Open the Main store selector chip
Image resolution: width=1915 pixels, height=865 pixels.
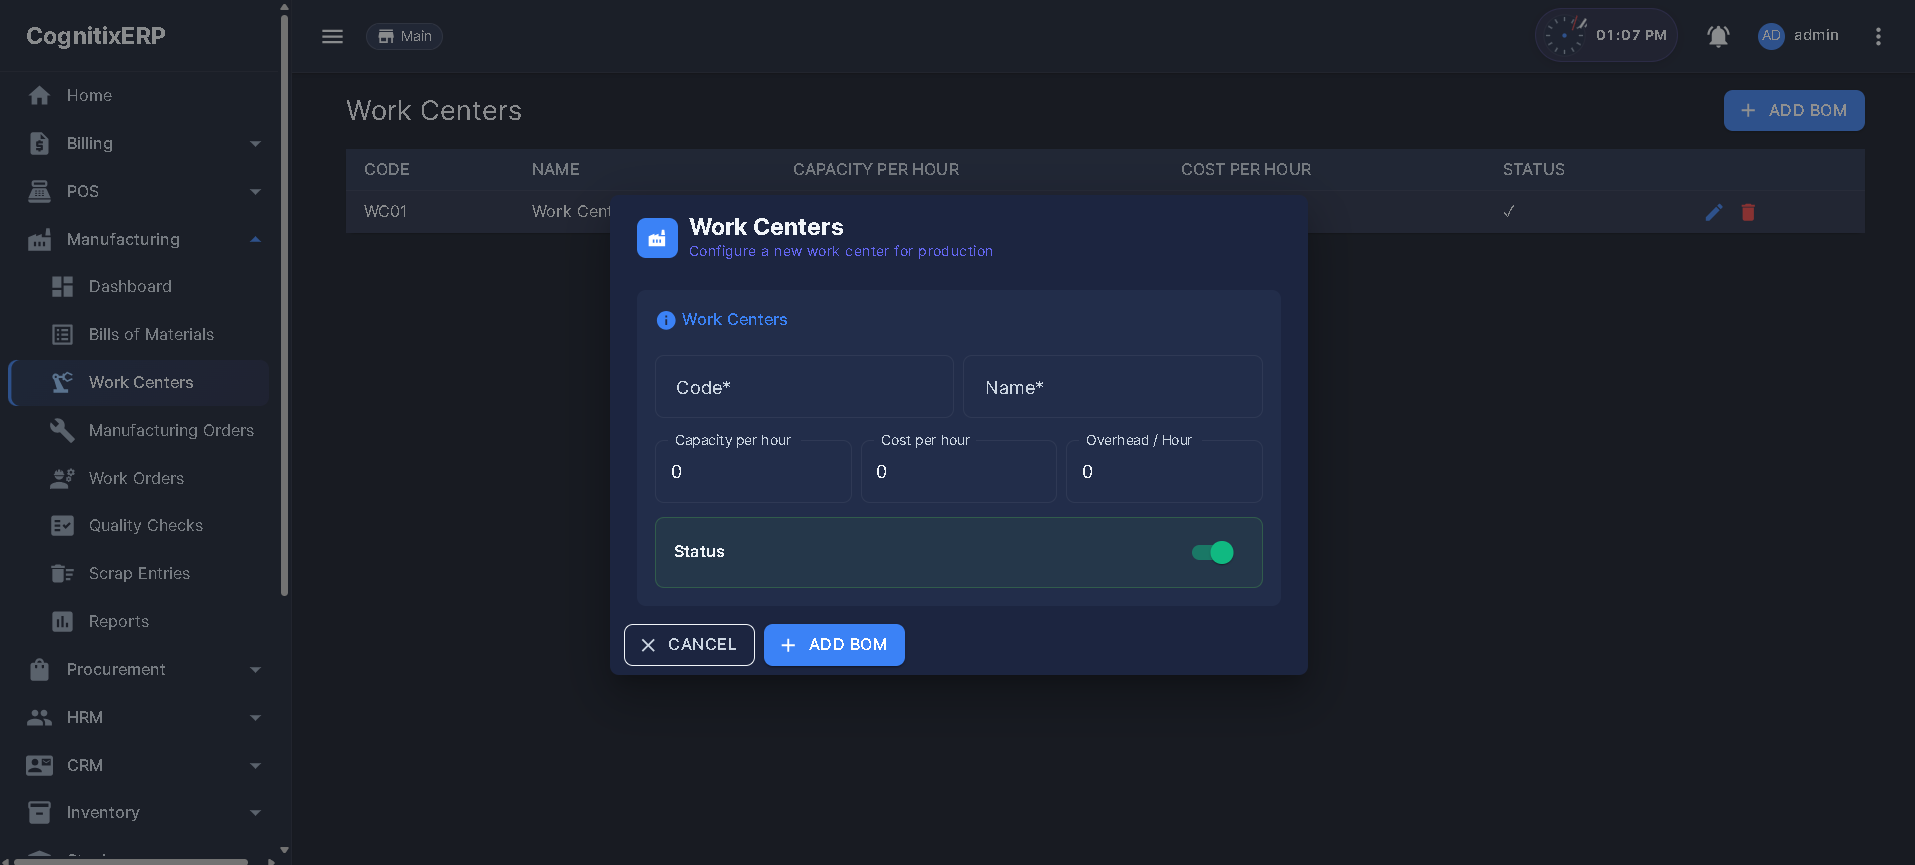coord(404,36)
